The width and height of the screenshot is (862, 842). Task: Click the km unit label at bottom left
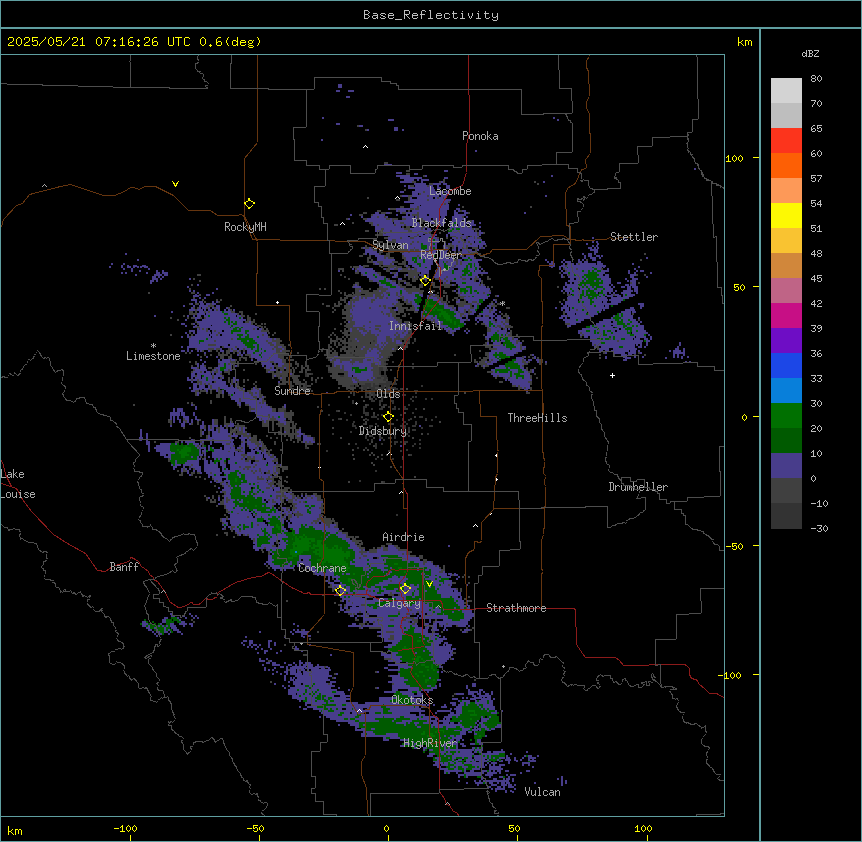tap(15, 830)
